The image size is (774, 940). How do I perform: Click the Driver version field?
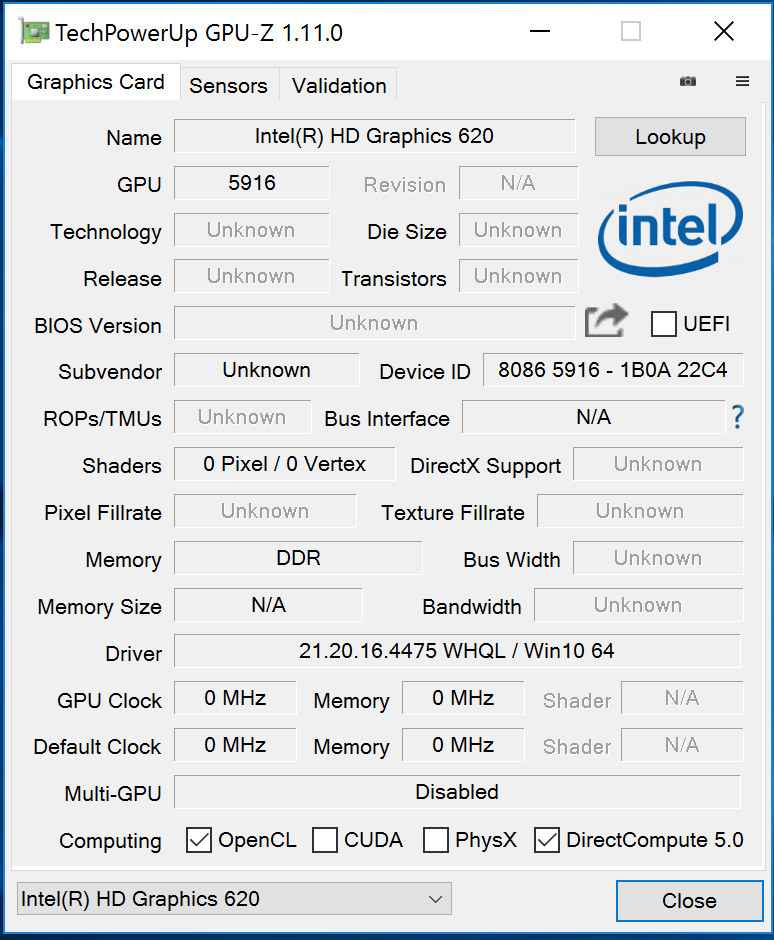pyautogui.click(x=457, y=651)
